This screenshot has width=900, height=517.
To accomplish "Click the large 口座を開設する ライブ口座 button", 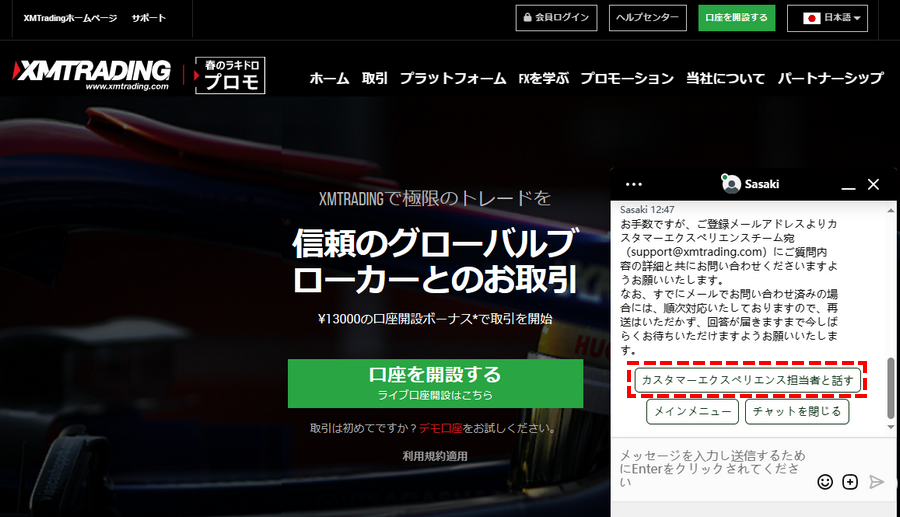I will click(x=435, y=383).
